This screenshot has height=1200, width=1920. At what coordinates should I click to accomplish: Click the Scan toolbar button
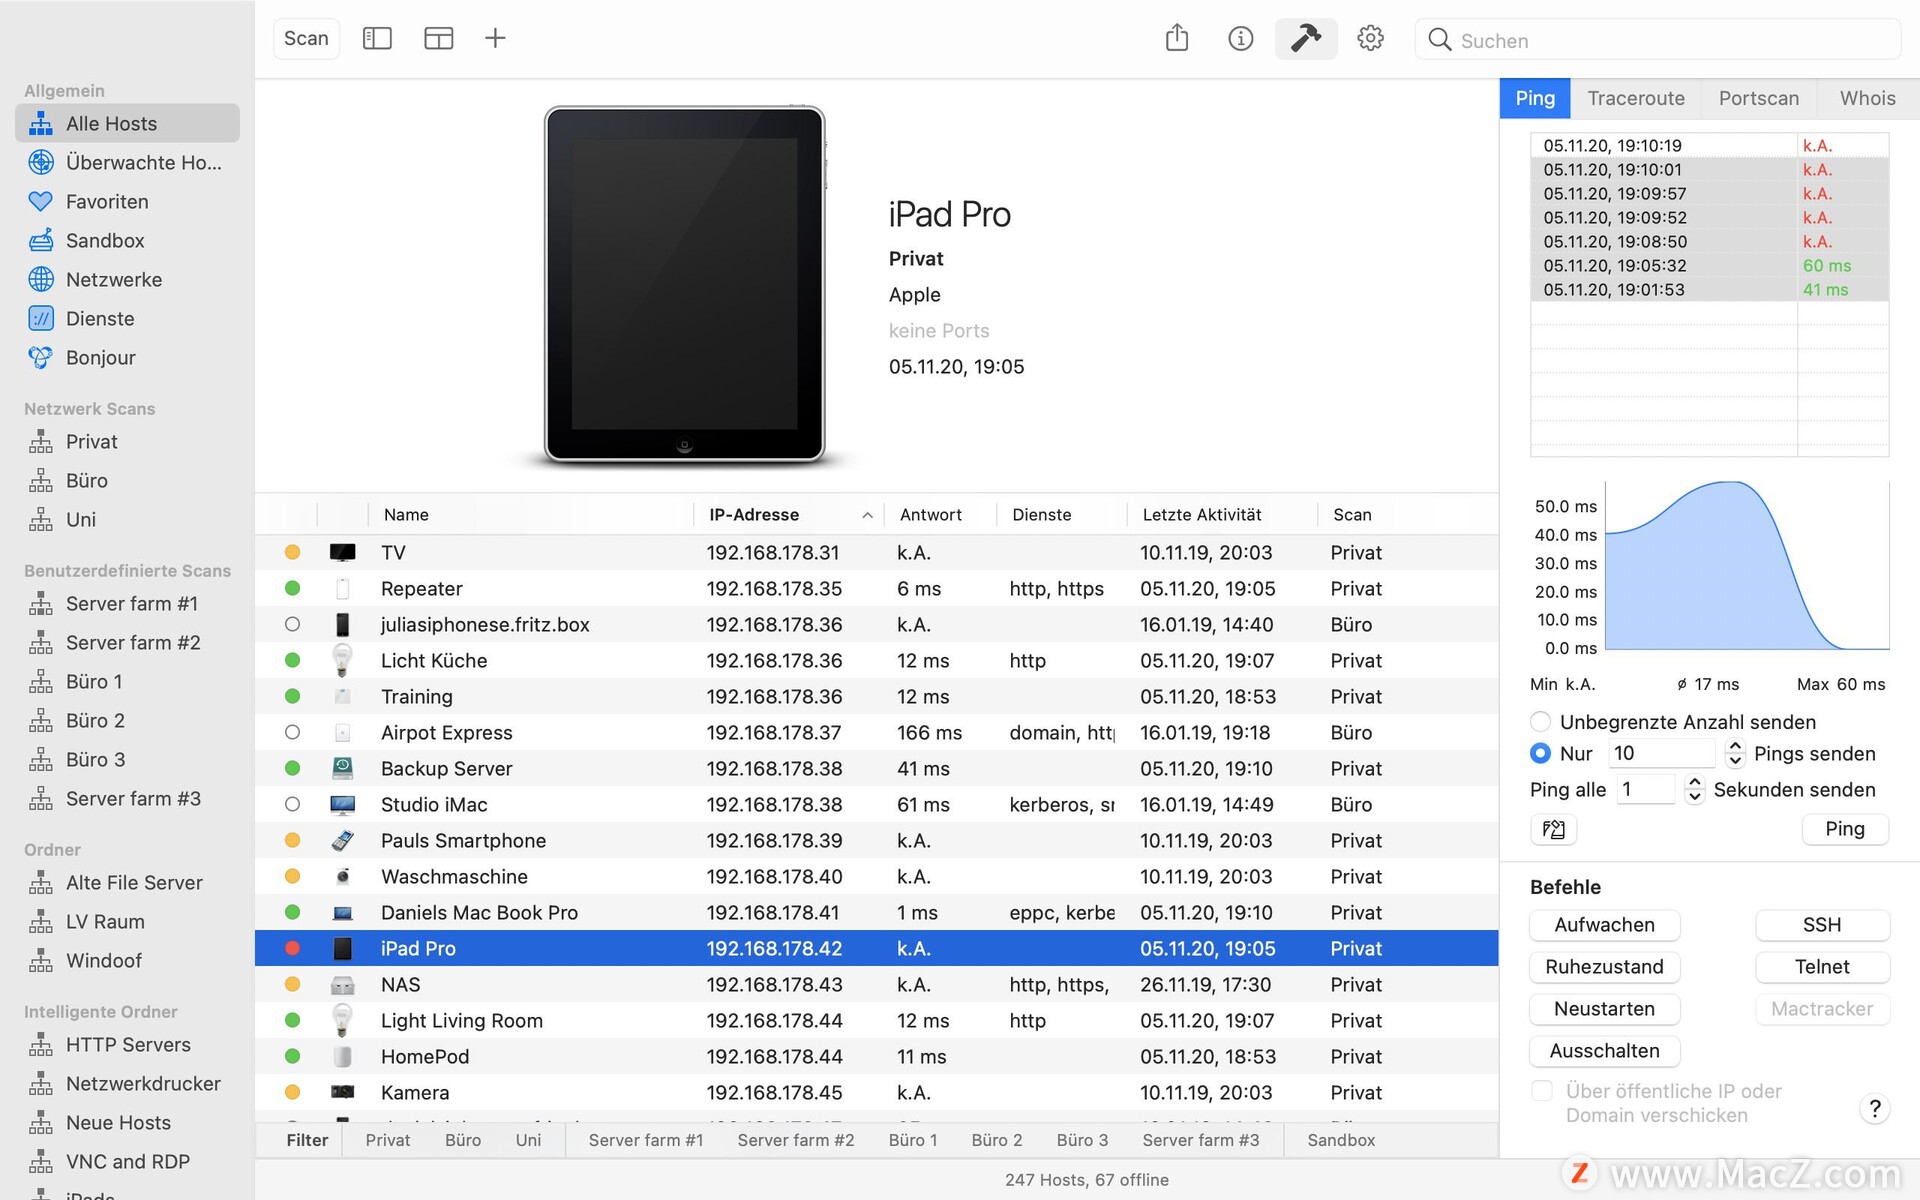coord(306,39)
